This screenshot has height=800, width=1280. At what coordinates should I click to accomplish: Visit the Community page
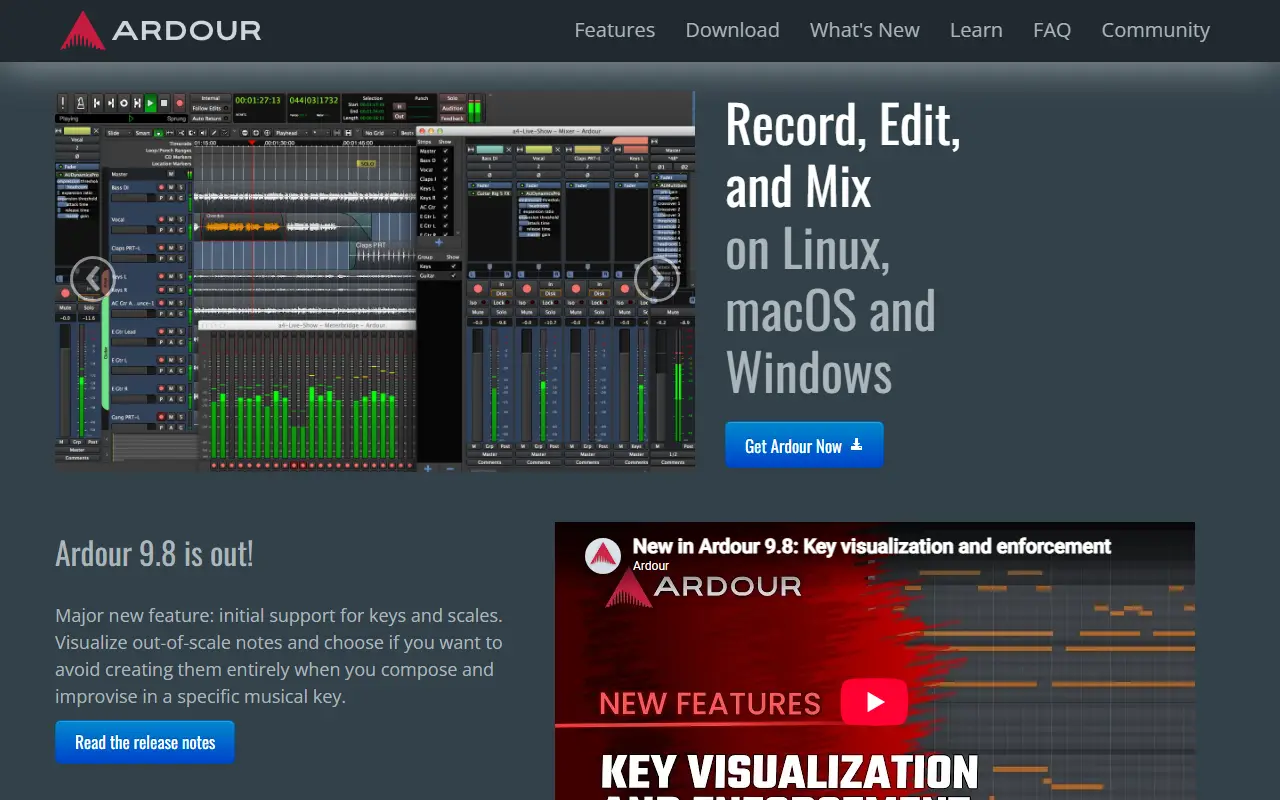pyautogui.click(x=1155, y=30)
